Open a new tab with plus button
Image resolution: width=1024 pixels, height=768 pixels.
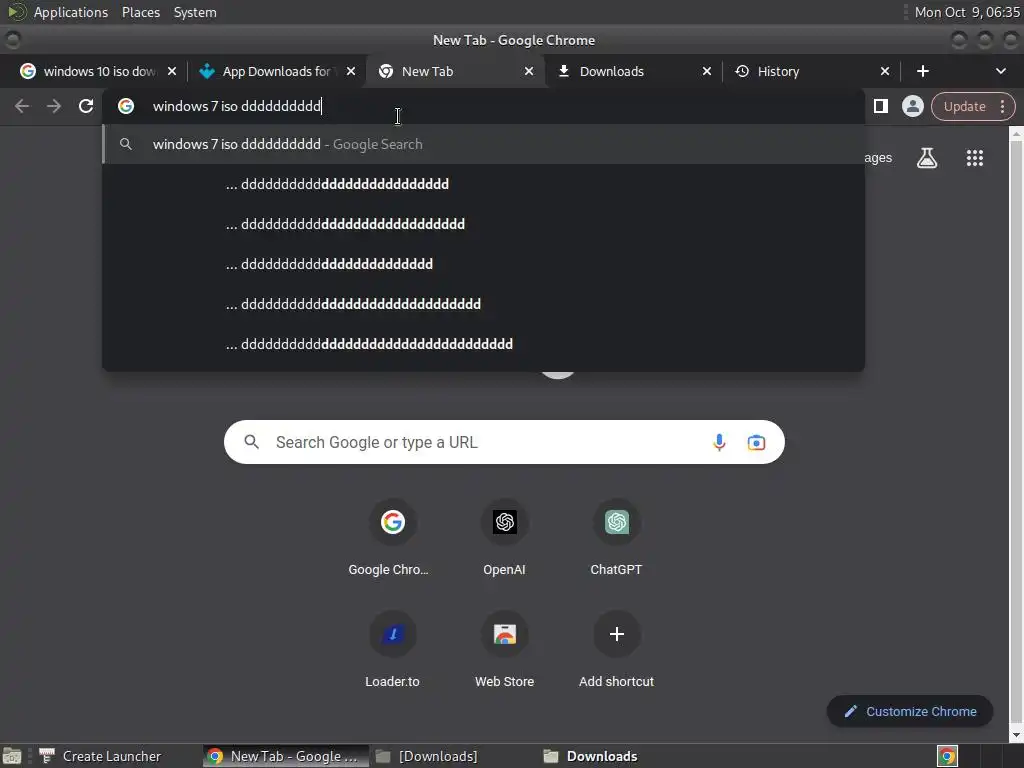coord(922,71)
